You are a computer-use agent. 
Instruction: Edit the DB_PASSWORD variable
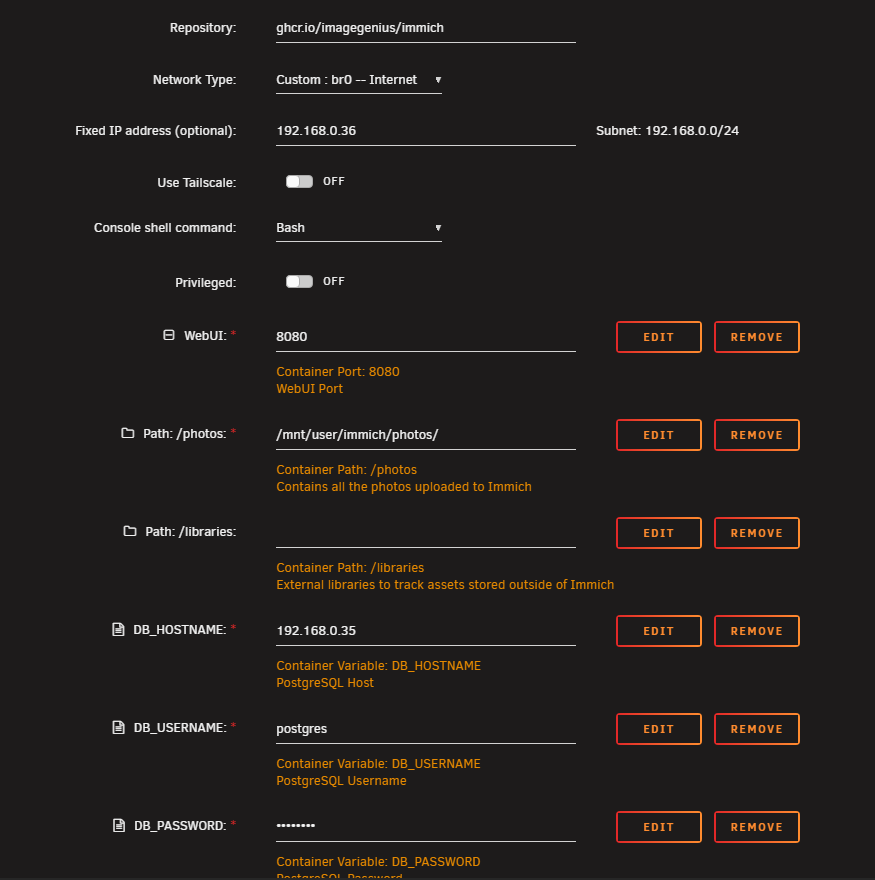point(658,827)
